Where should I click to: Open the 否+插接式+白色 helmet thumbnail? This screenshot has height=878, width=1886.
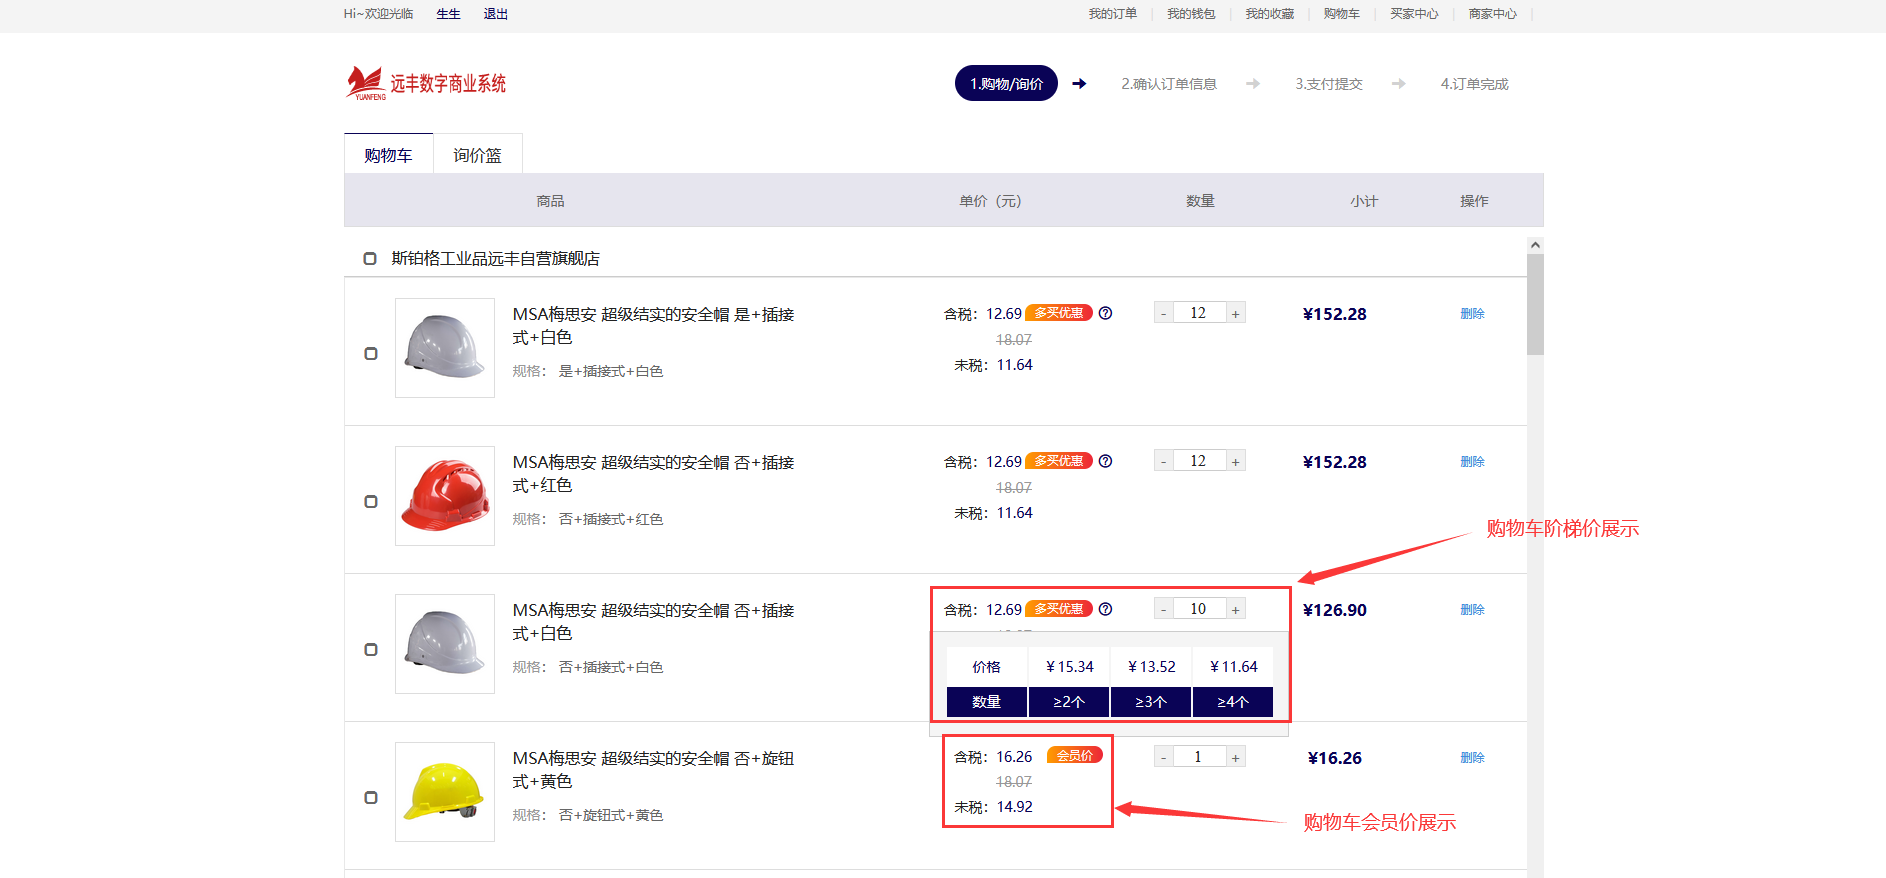tap(445, 644)
